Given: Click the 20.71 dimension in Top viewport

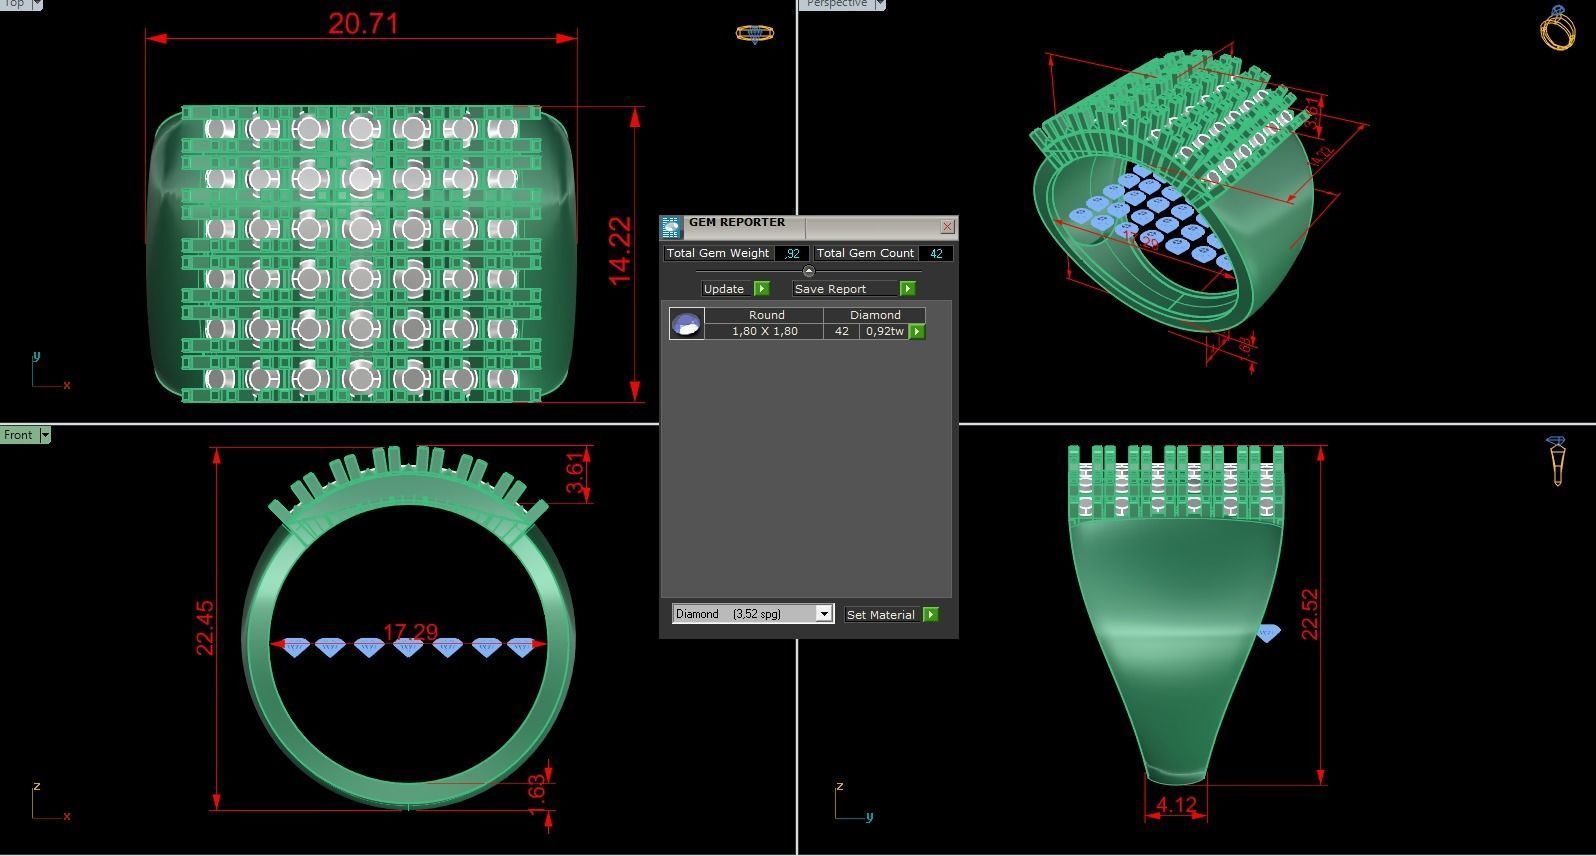Looking at the screenshot, I should (x=364, y=24).
